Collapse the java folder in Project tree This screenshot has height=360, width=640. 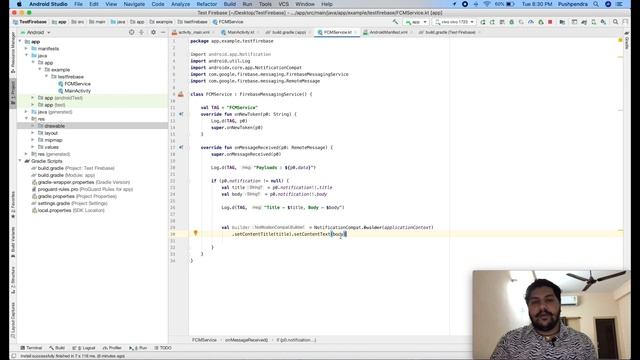tap(27, 56)
